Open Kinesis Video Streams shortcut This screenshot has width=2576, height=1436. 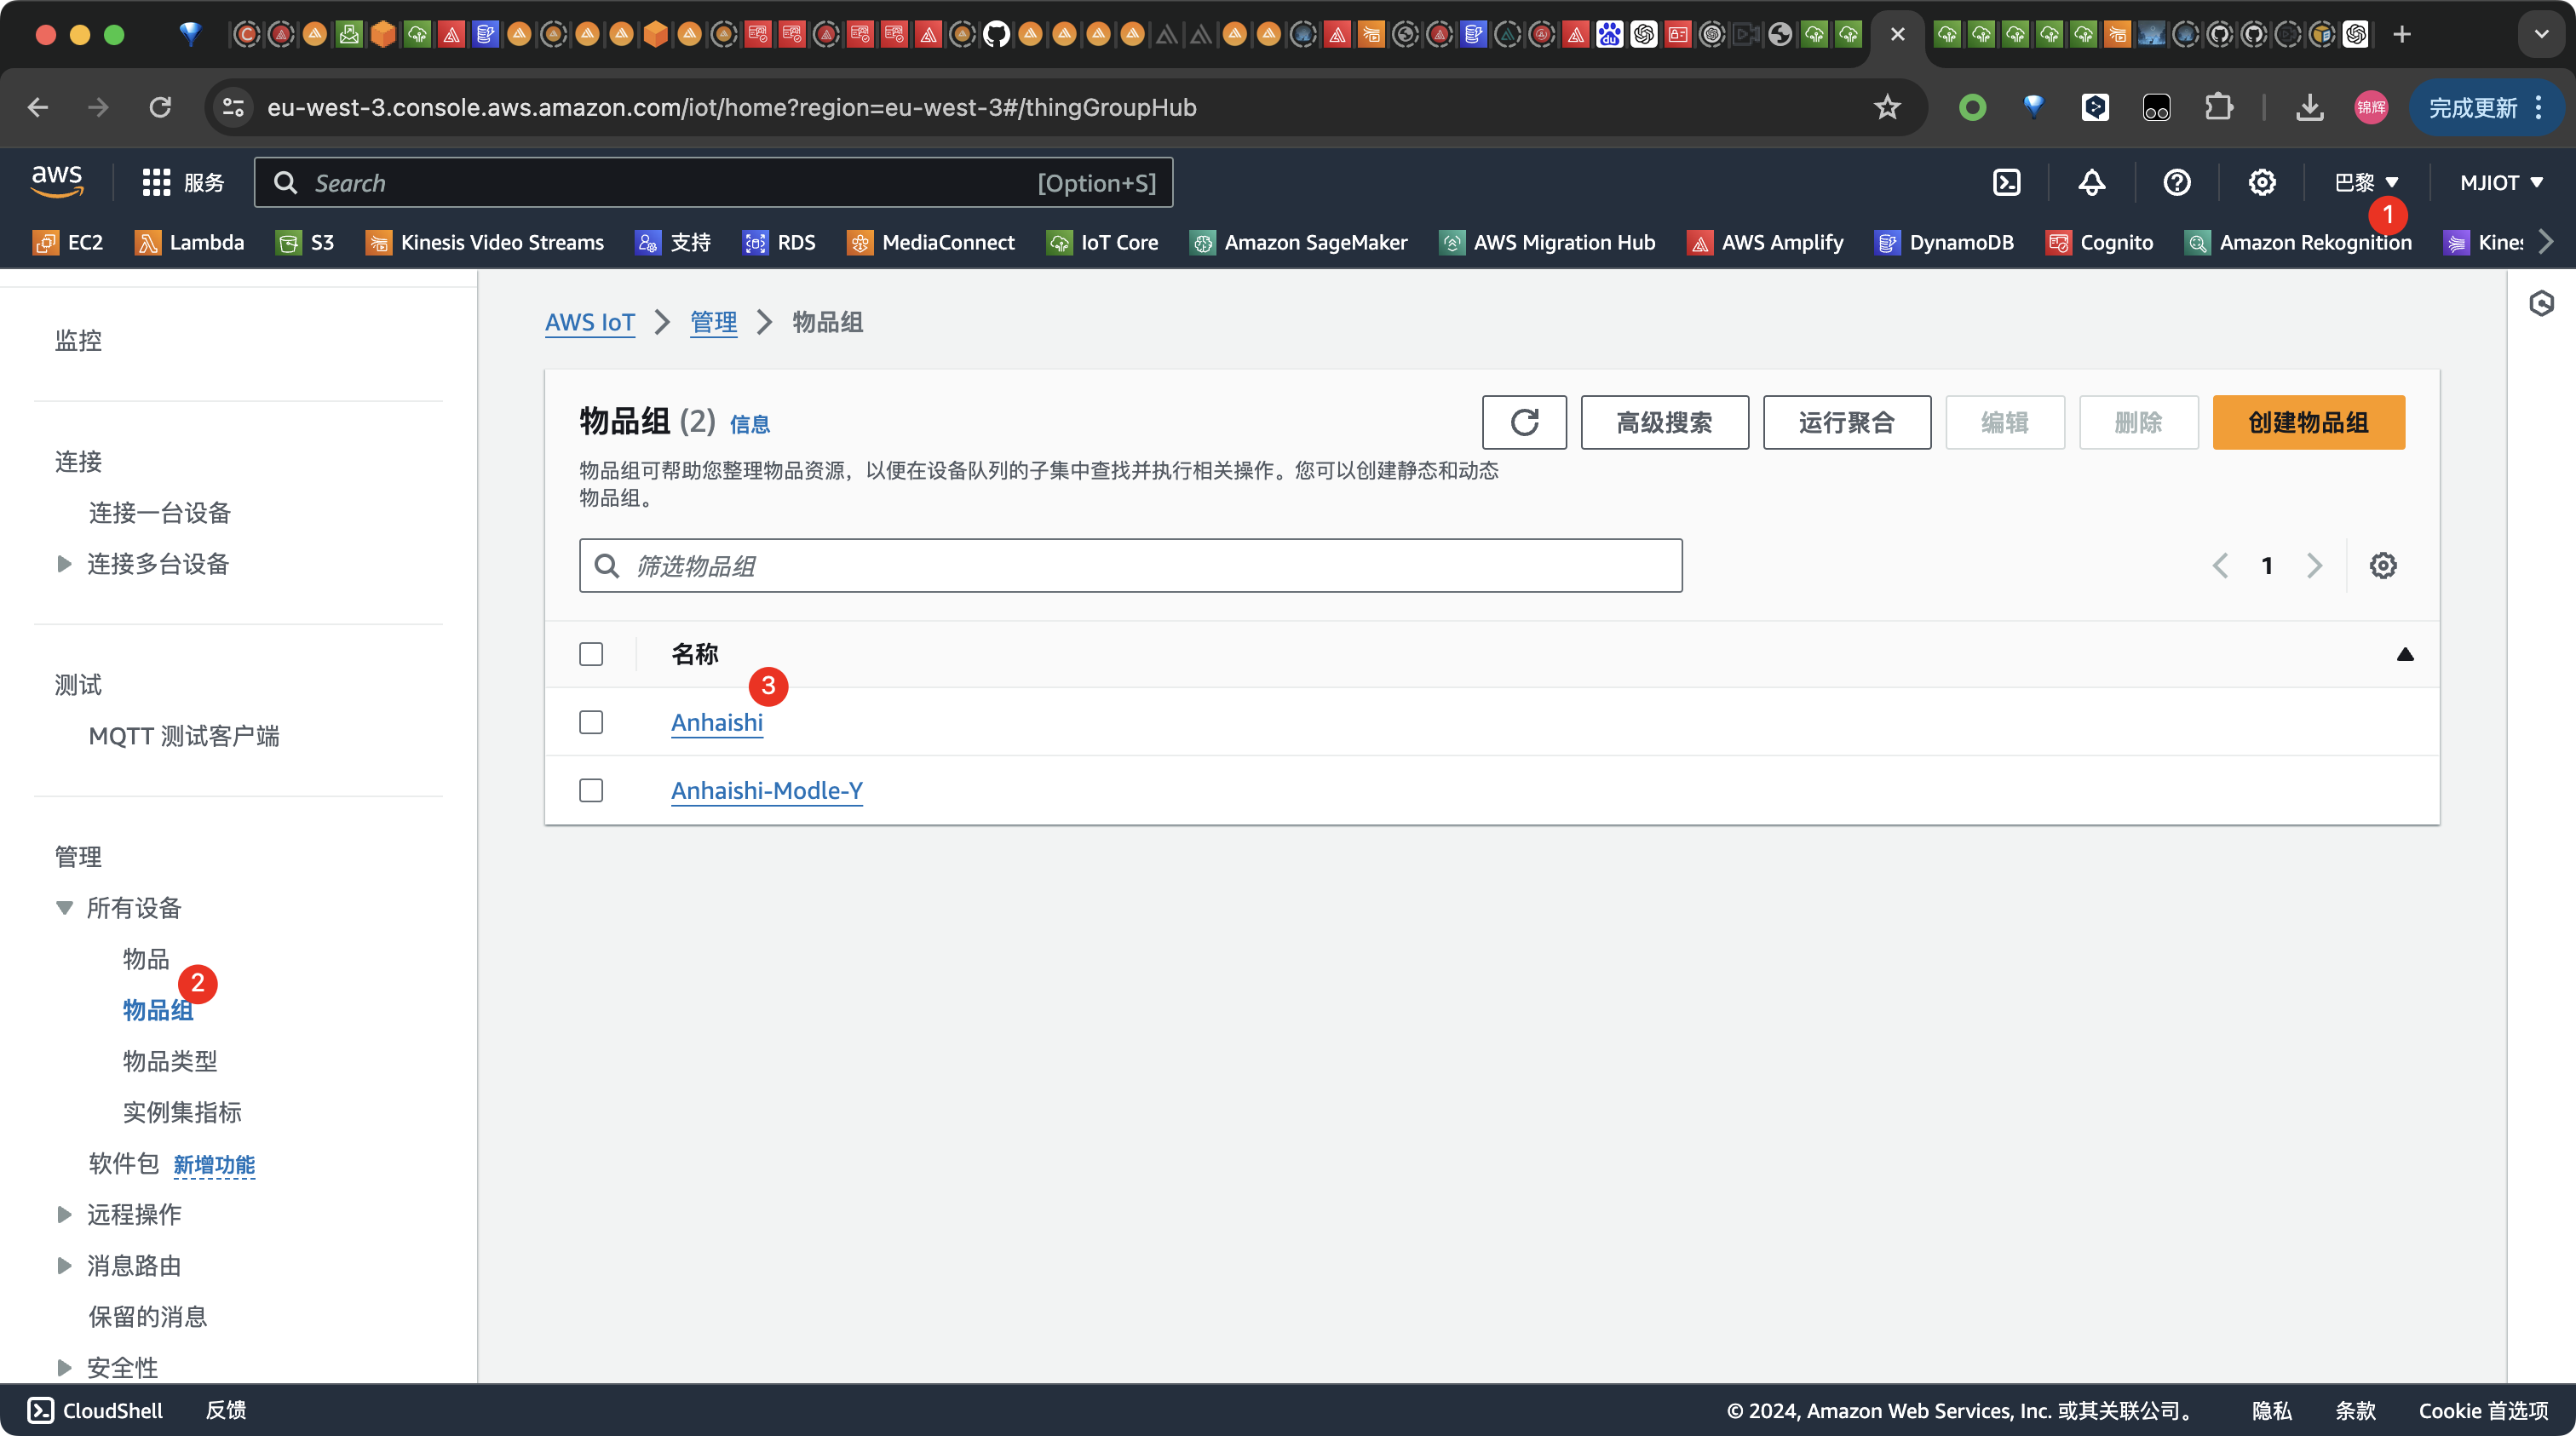click(485, 242)
